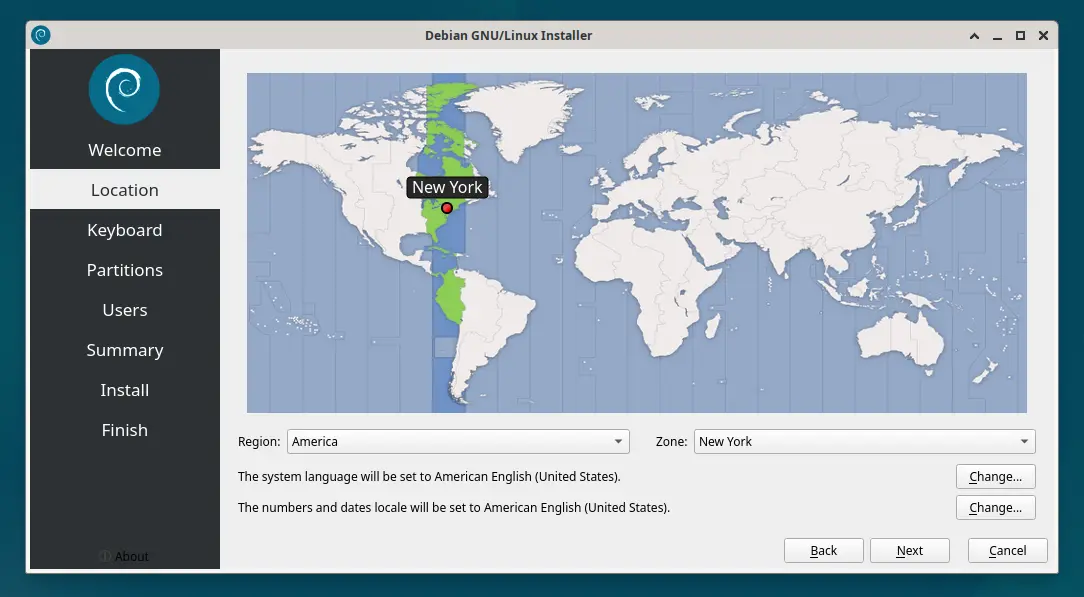
Task: Click the red New York location pin
Action: 447,208
